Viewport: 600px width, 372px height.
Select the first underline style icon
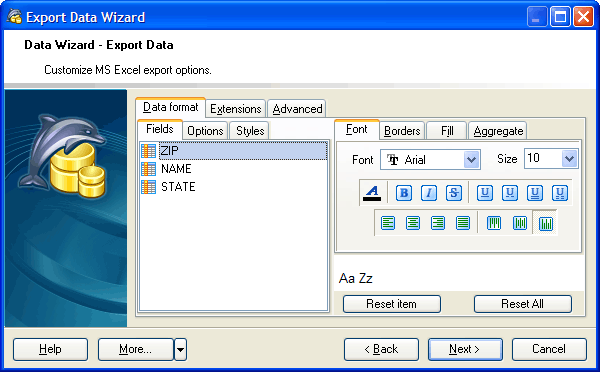click(x=485, y=193)
